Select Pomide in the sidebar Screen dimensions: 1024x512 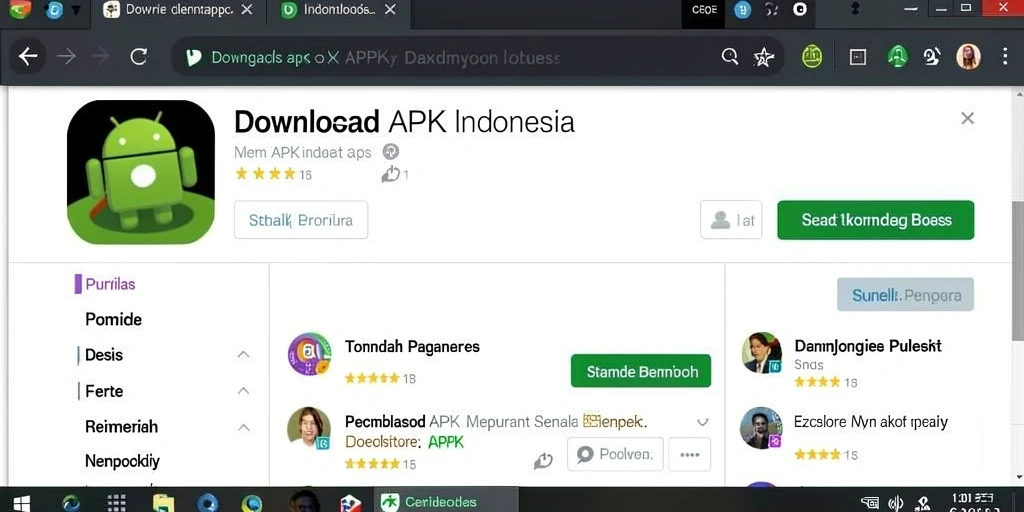(x=114, y=319)
